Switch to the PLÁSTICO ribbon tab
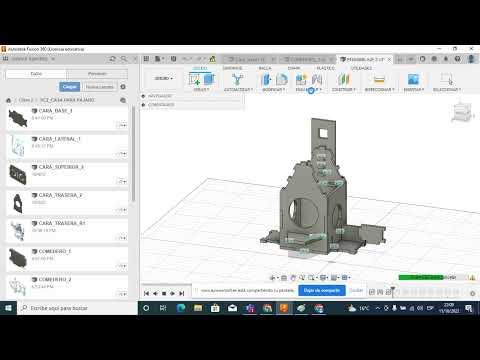 click(325, 68)
